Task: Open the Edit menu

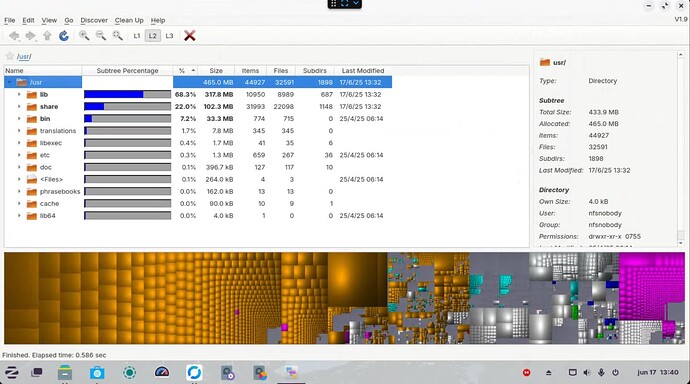Action: pos(28,20)
